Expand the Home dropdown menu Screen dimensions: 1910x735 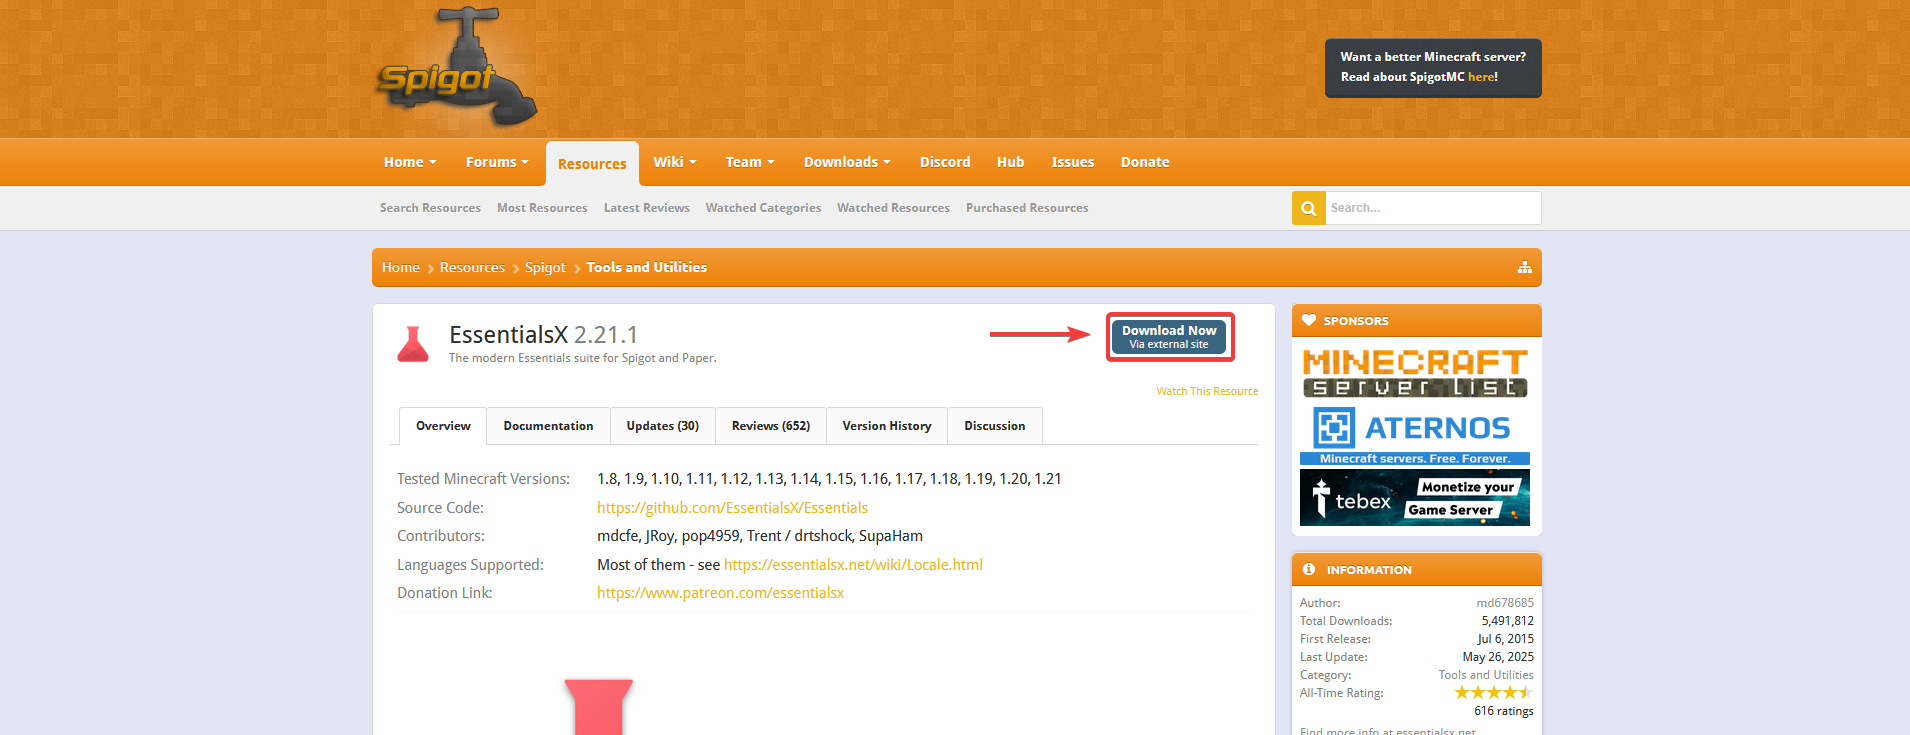pyautogui.click(x=410, y=162)
